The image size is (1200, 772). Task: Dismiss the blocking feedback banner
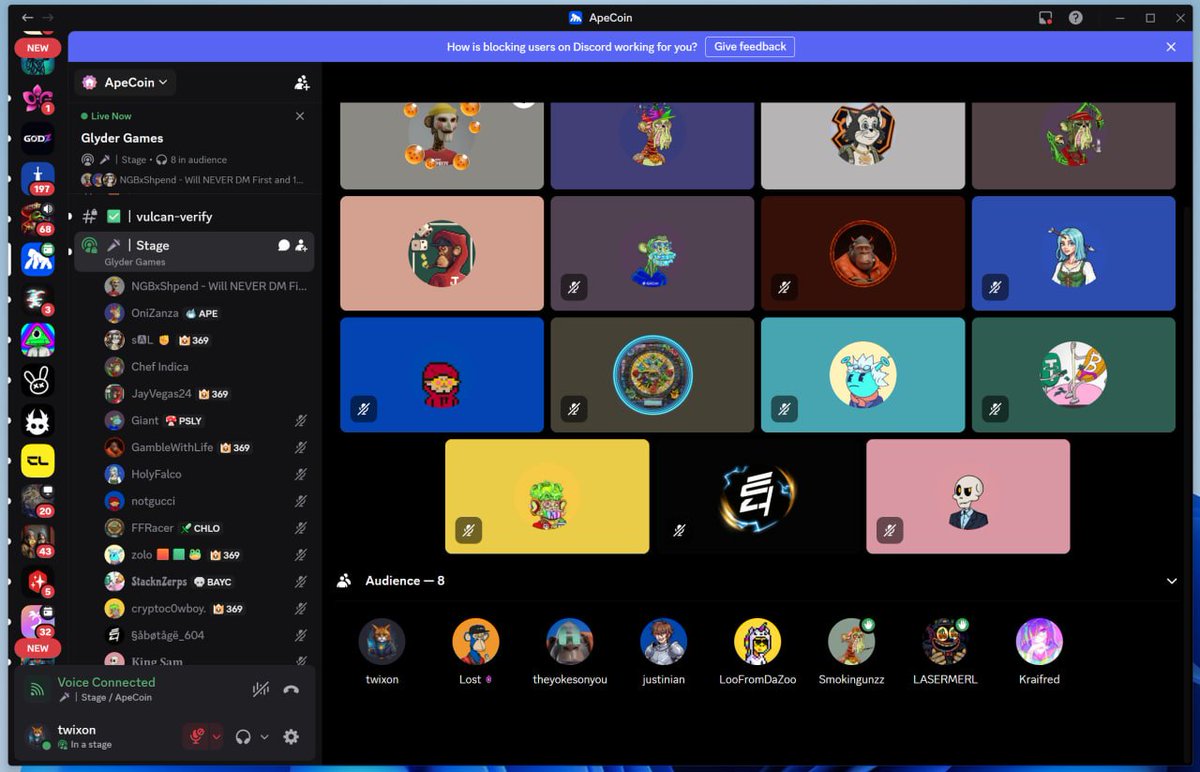(1171, 47)
